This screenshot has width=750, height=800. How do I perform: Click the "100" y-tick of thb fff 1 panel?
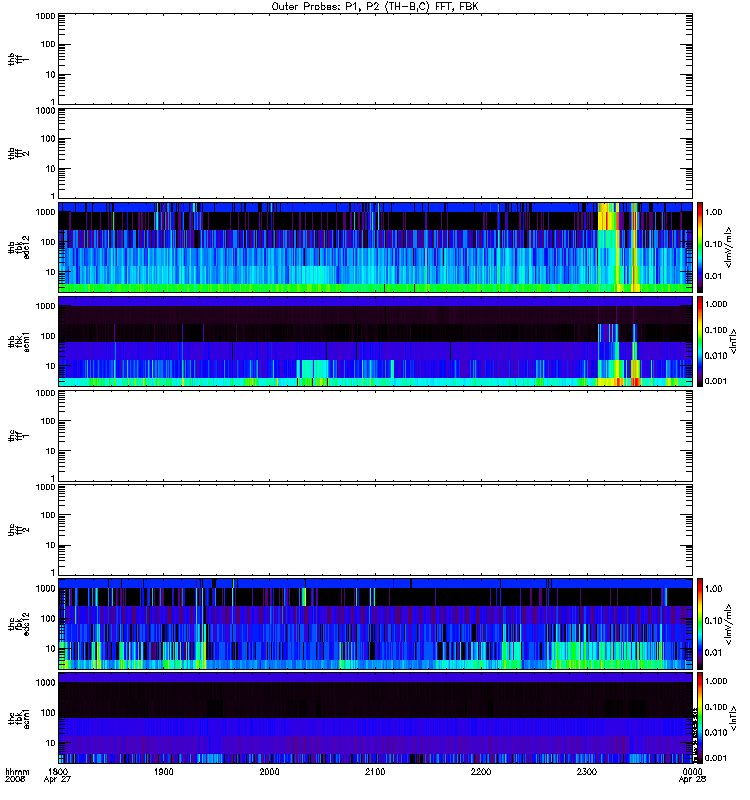pos(48,44)
